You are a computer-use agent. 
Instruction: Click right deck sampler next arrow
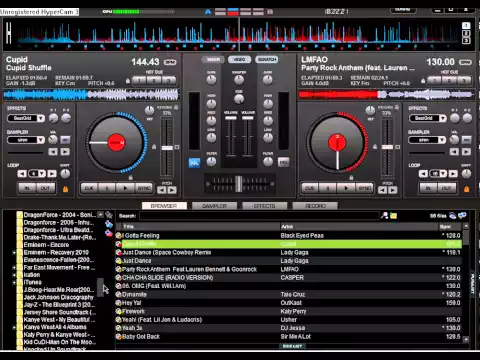pyautogui.click(x=466, y=152)
